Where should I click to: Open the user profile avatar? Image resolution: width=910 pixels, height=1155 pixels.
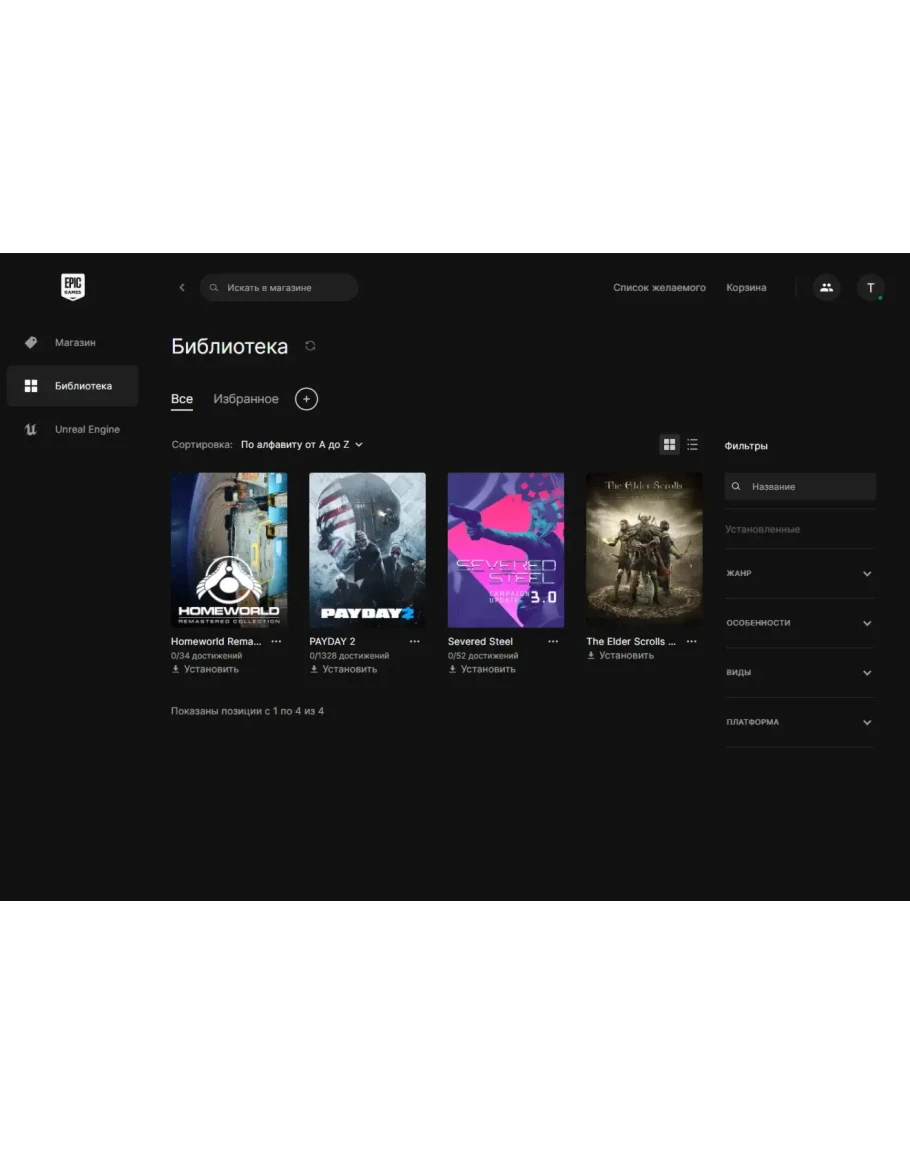point(870,288)
